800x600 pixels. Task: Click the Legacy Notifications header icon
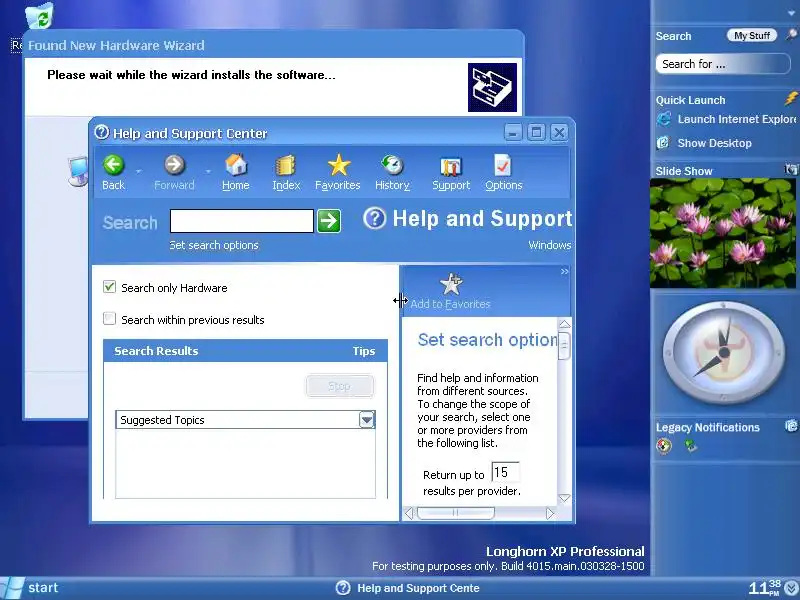click(791, 426)
